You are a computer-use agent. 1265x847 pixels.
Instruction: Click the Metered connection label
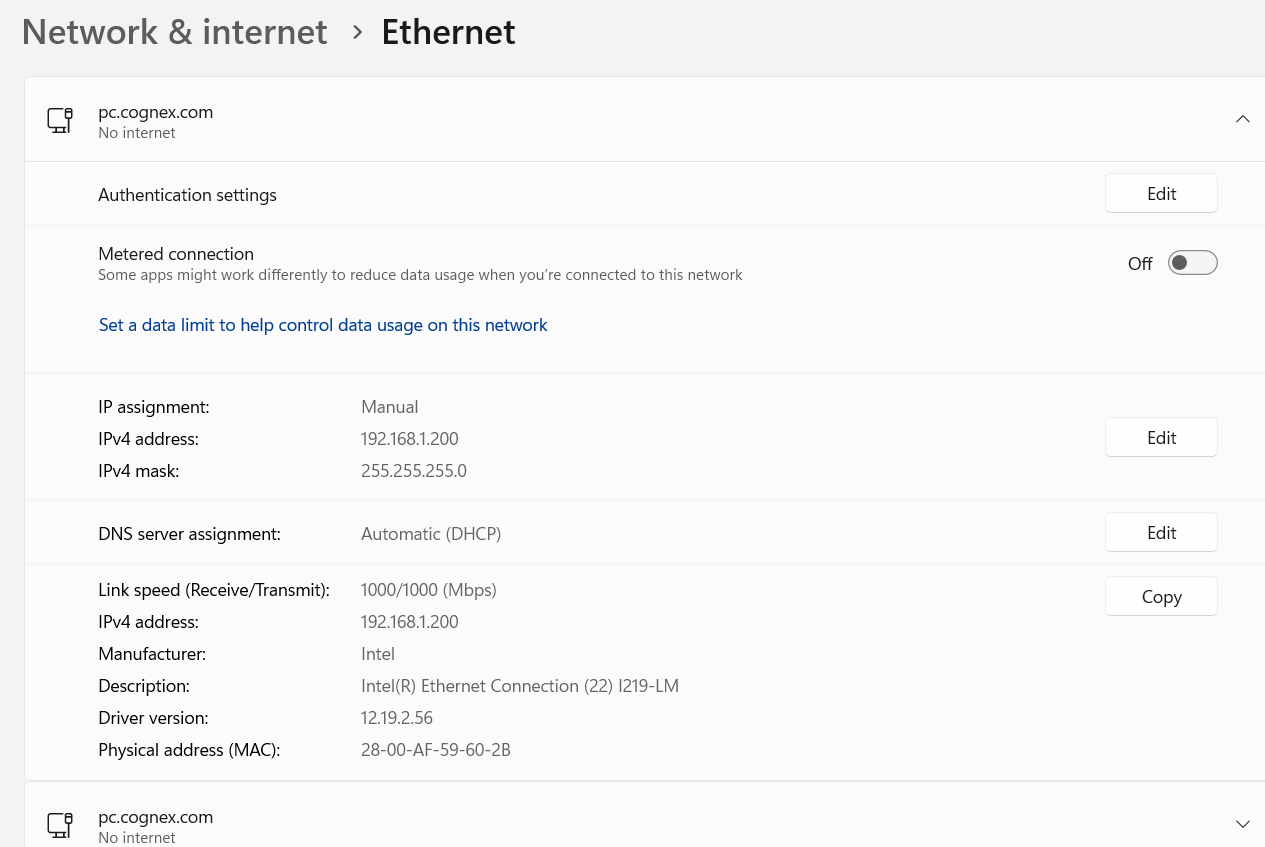pos(176,254)
